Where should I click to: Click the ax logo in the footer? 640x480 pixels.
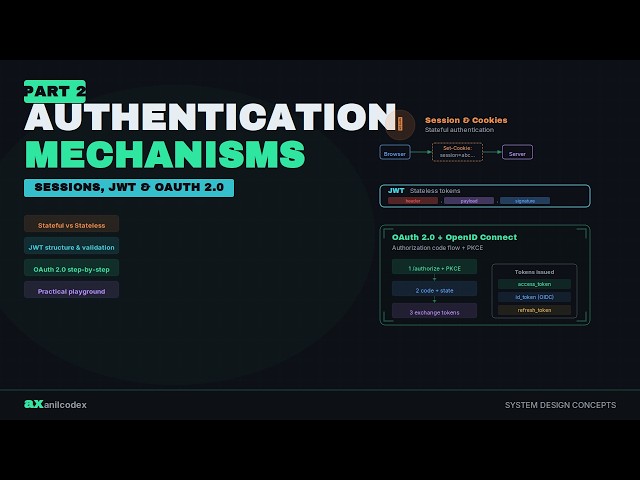33,404
